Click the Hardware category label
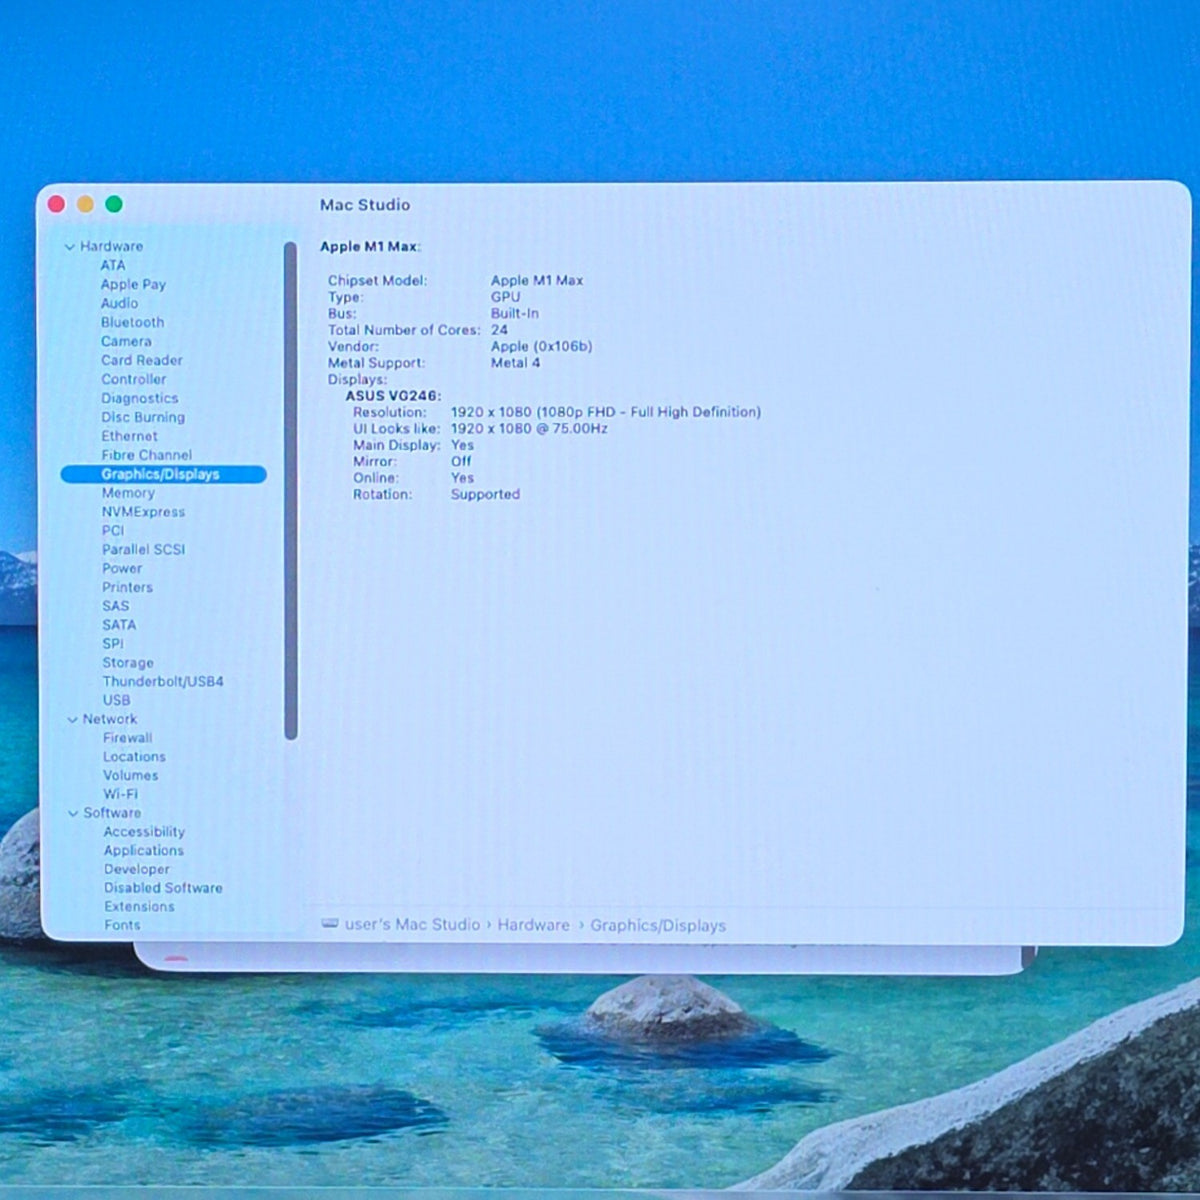 111,246
